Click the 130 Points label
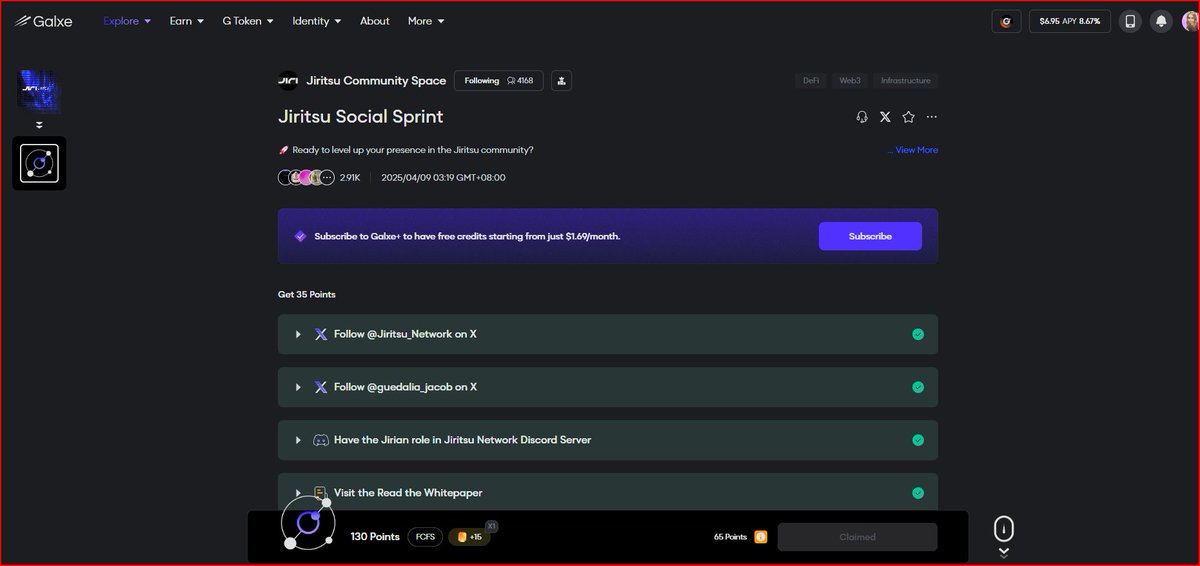 375,537
